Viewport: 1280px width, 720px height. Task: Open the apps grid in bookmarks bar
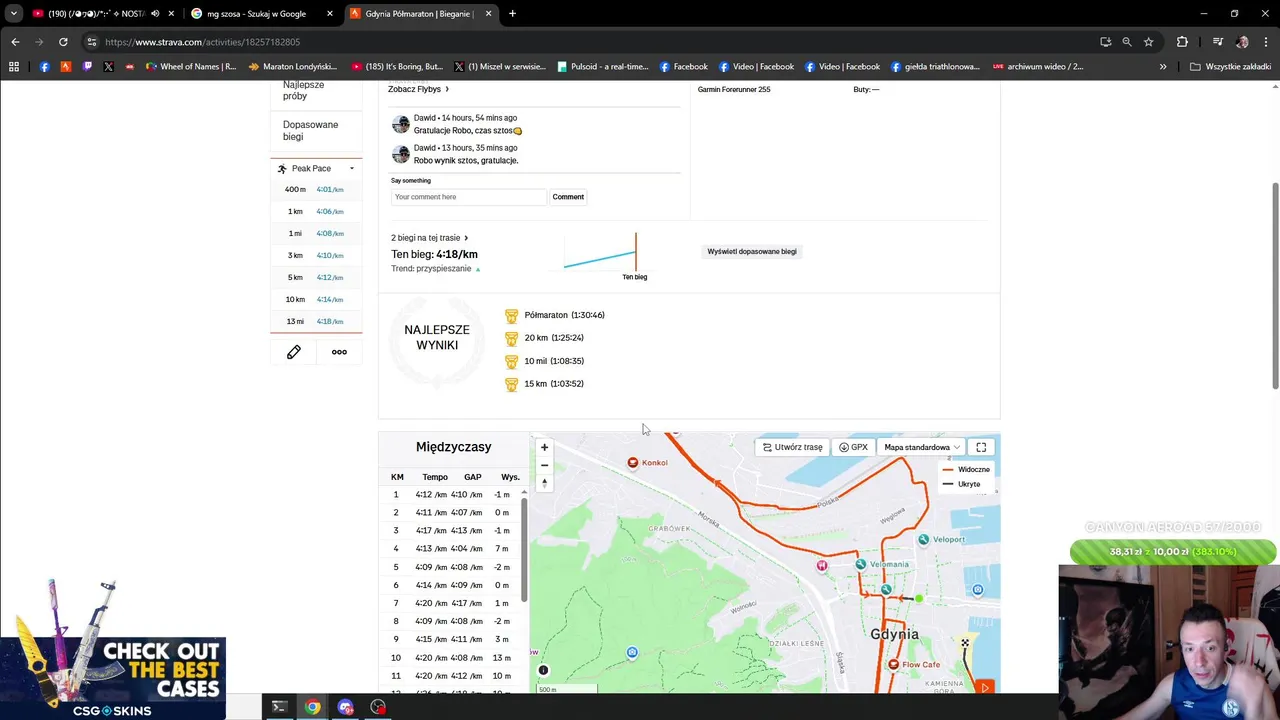pyautogui.click(x=14, y=67)
